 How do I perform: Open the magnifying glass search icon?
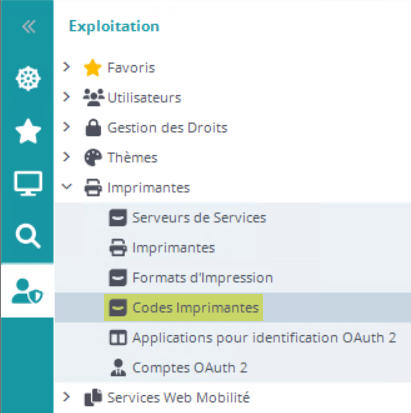point(28,236)
